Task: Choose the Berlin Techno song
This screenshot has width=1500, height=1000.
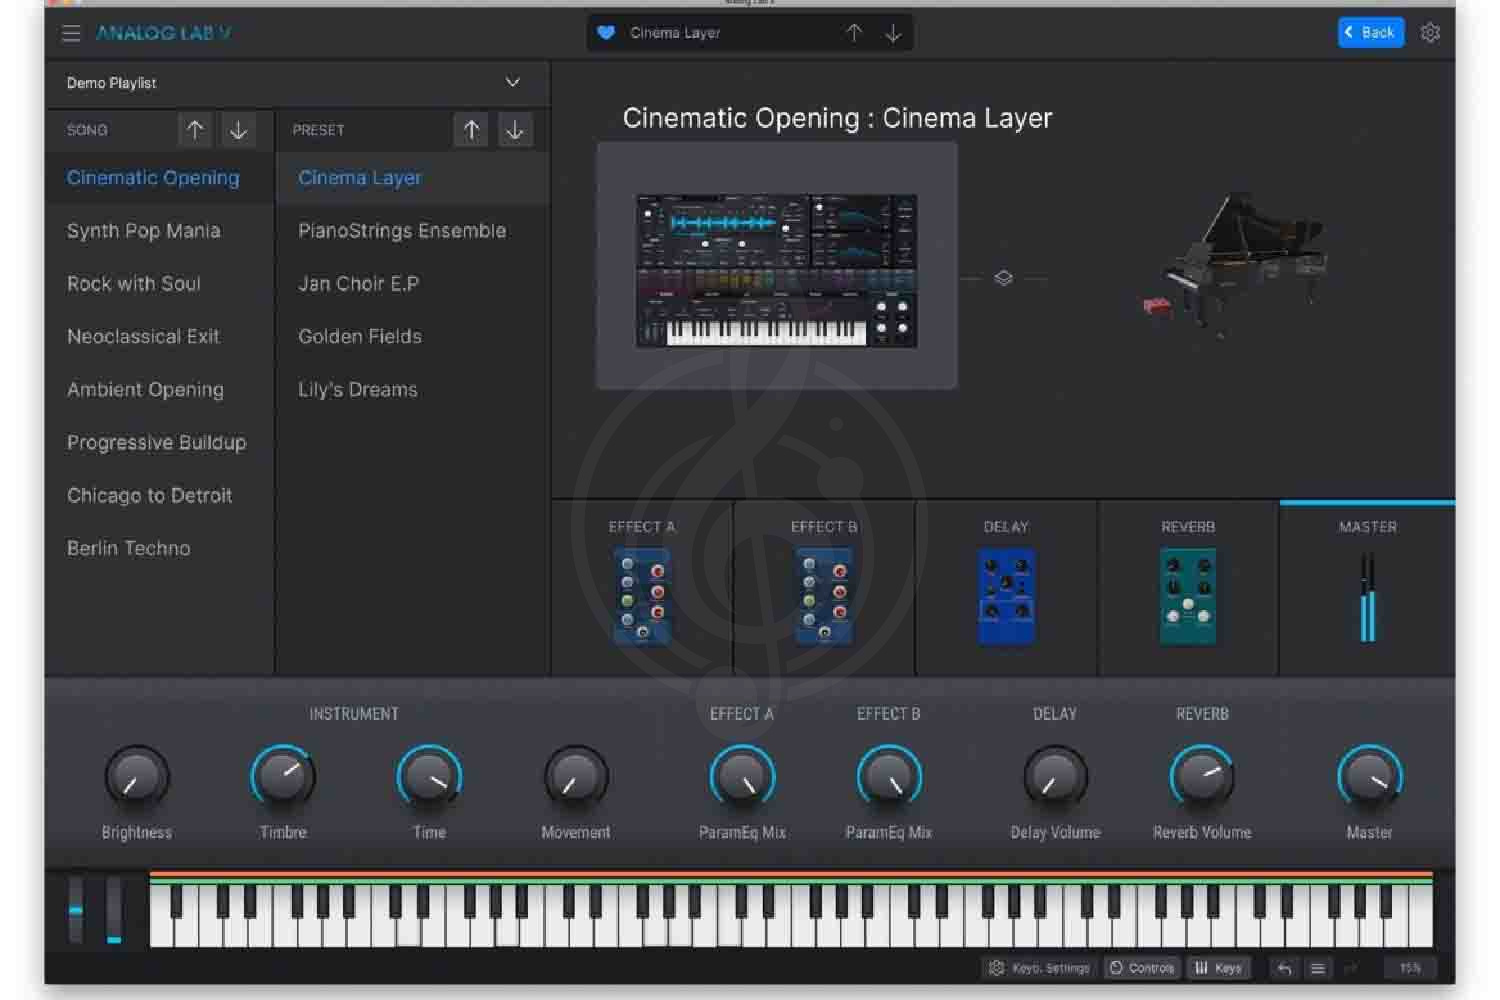Action: [x=159, y=549]
